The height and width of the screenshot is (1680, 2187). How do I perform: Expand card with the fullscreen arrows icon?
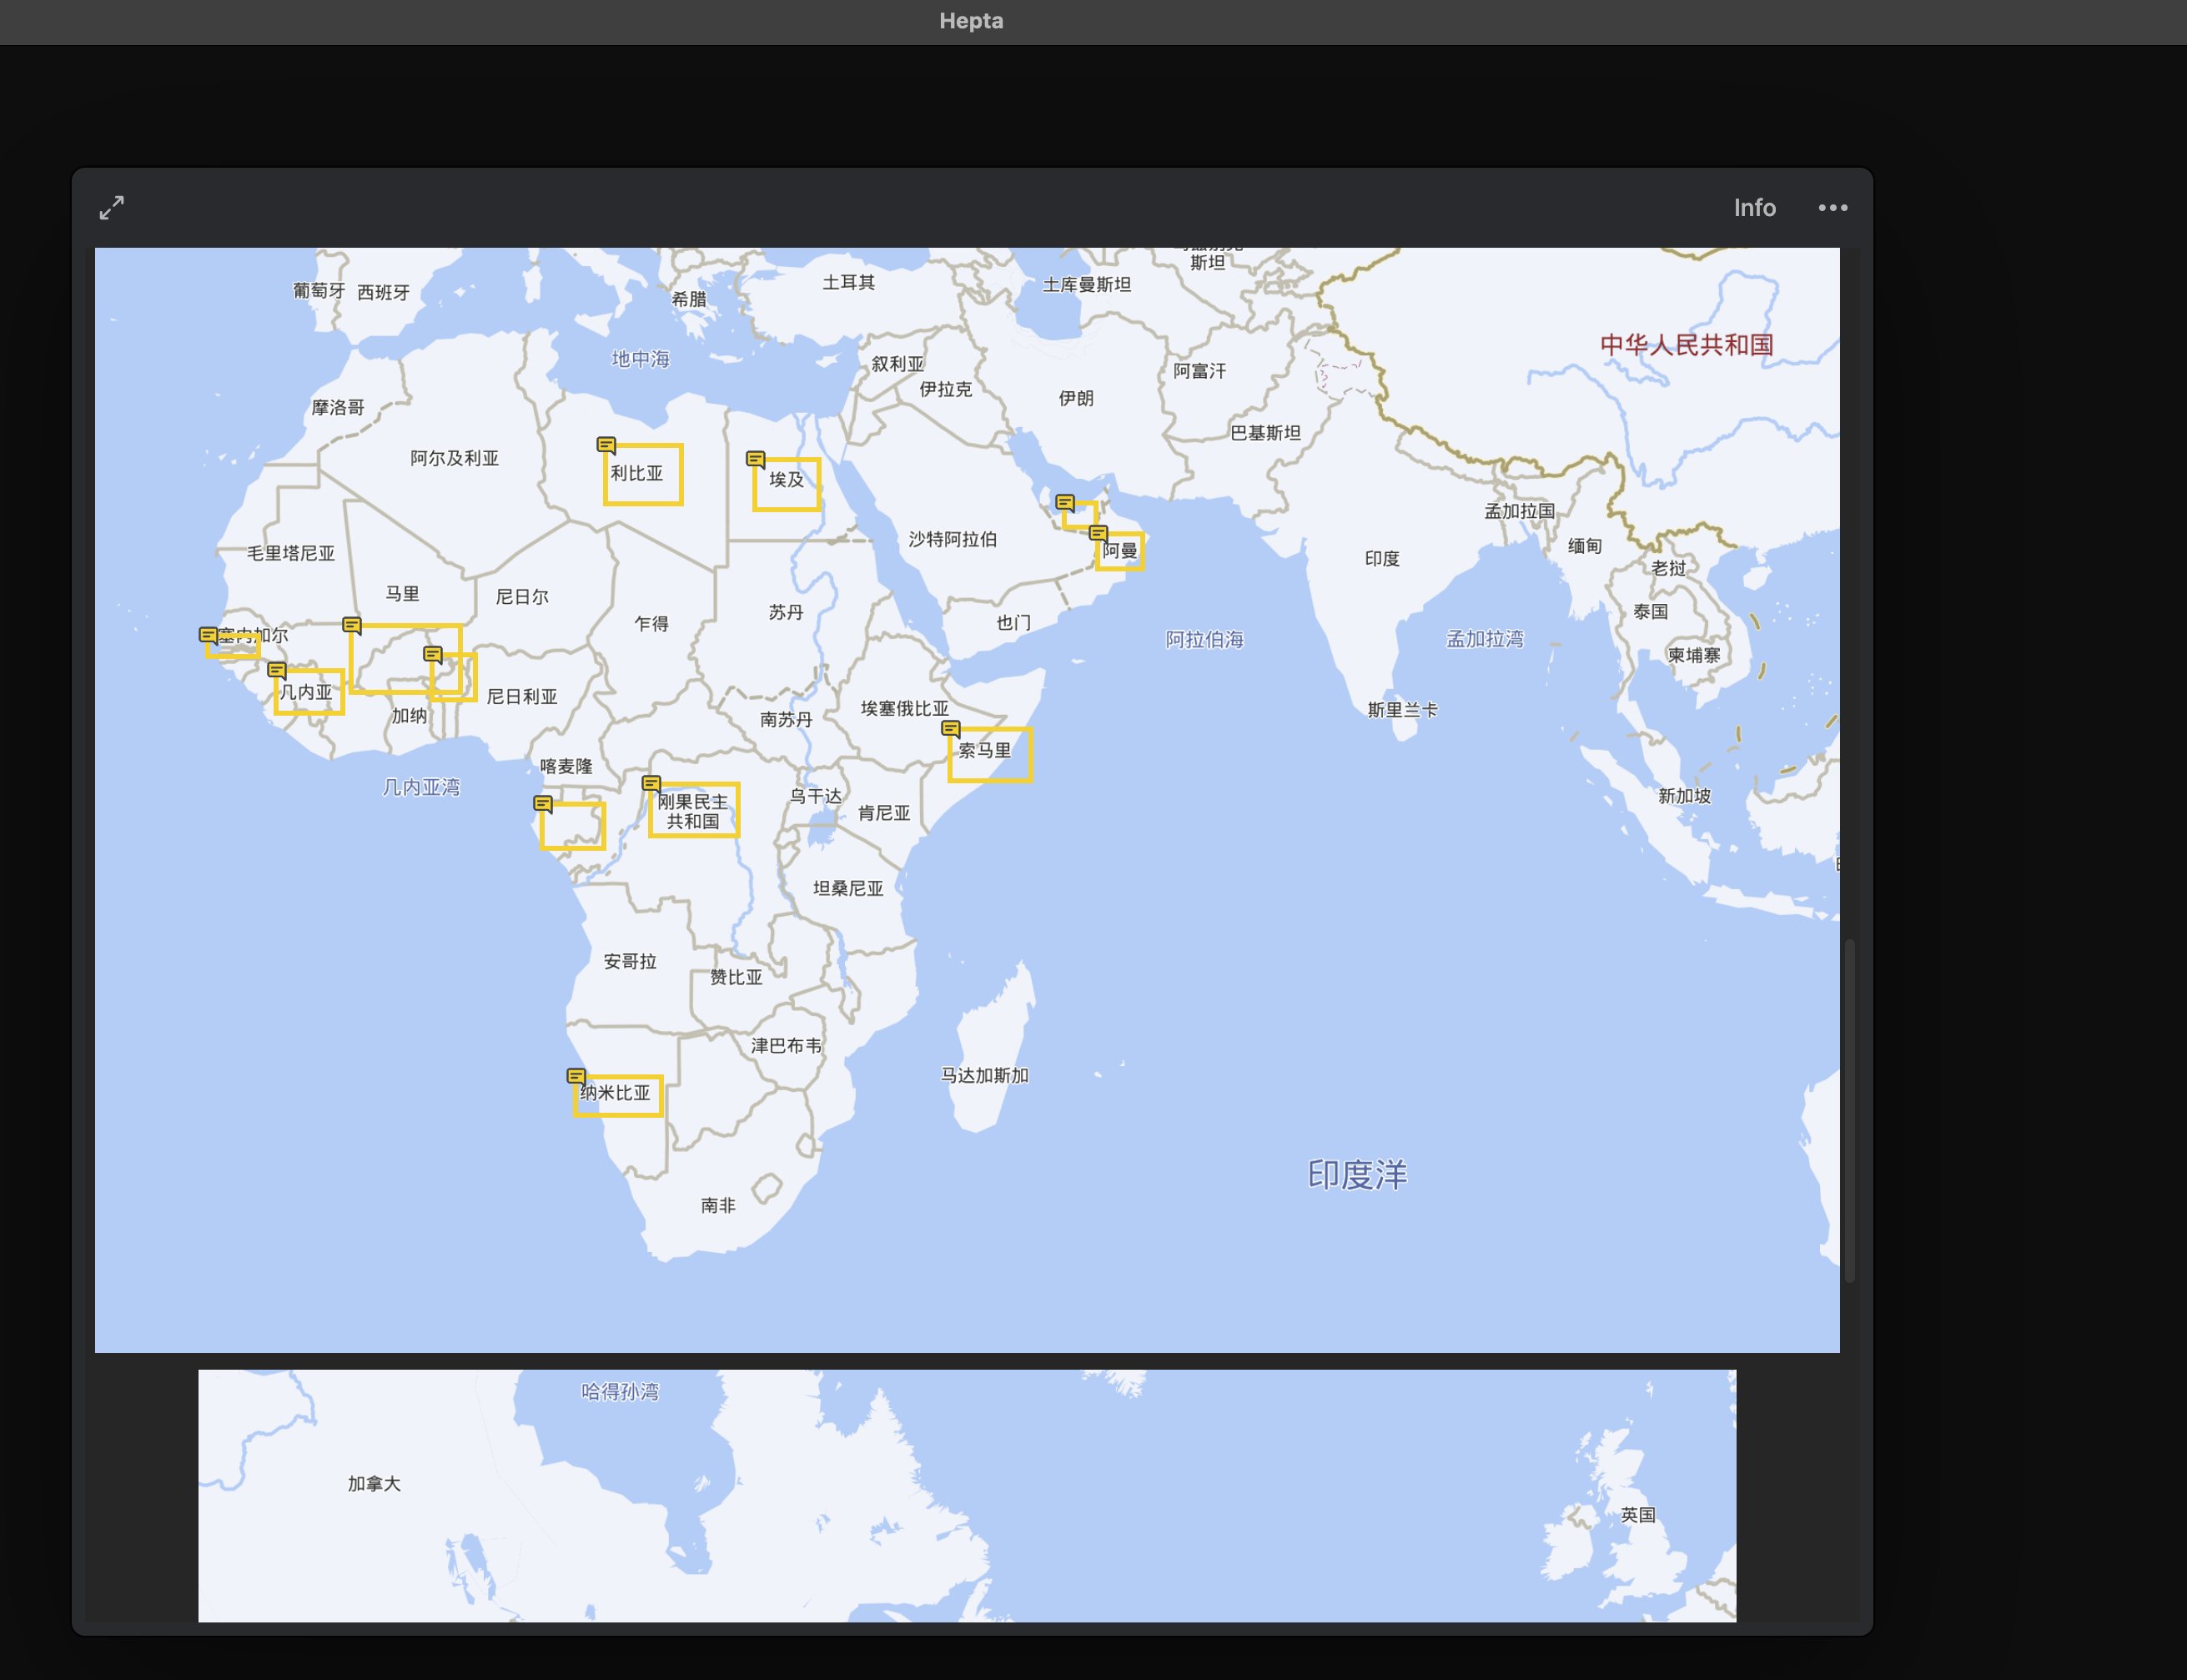click(112, 208)
